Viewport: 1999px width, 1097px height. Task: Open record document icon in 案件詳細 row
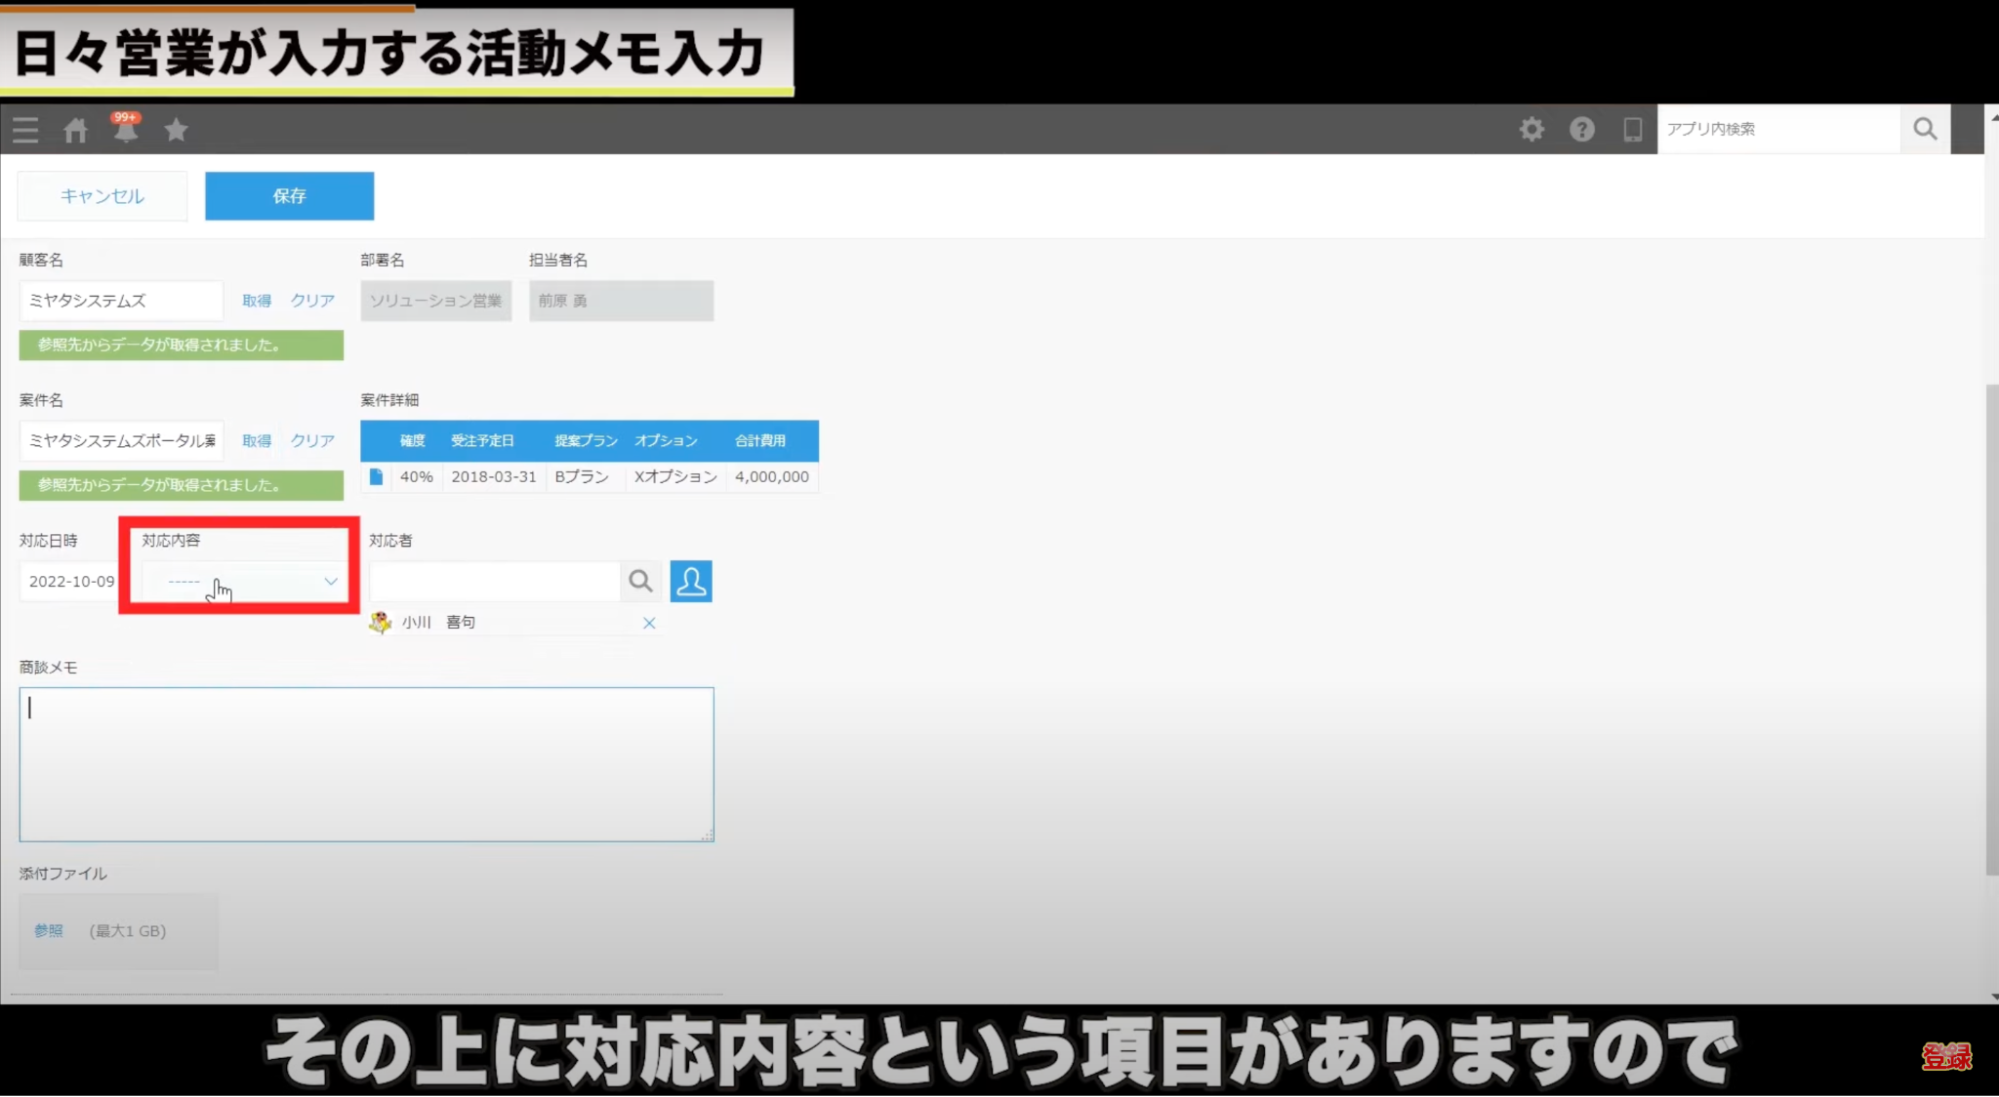coord(376,477)
